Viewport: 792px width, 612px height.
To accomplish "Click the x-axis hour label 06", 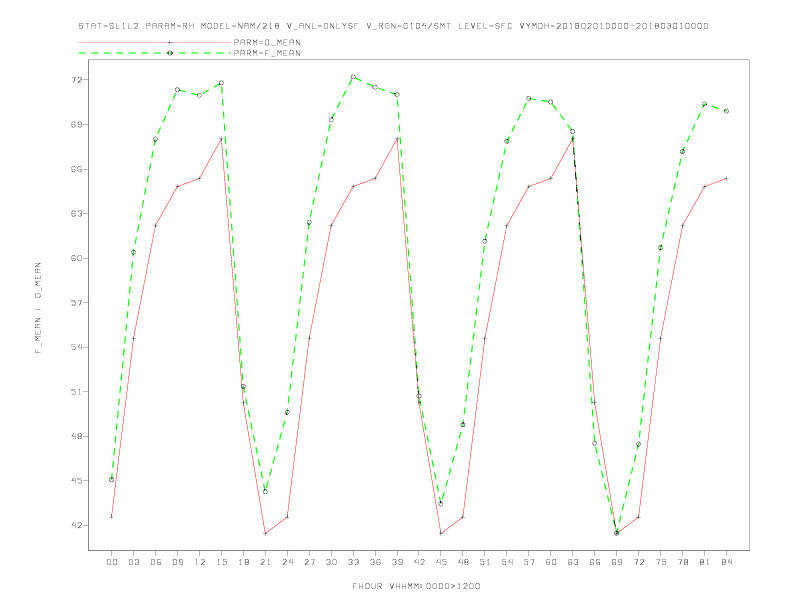I will pyautogui.click(x=156, y=562).
